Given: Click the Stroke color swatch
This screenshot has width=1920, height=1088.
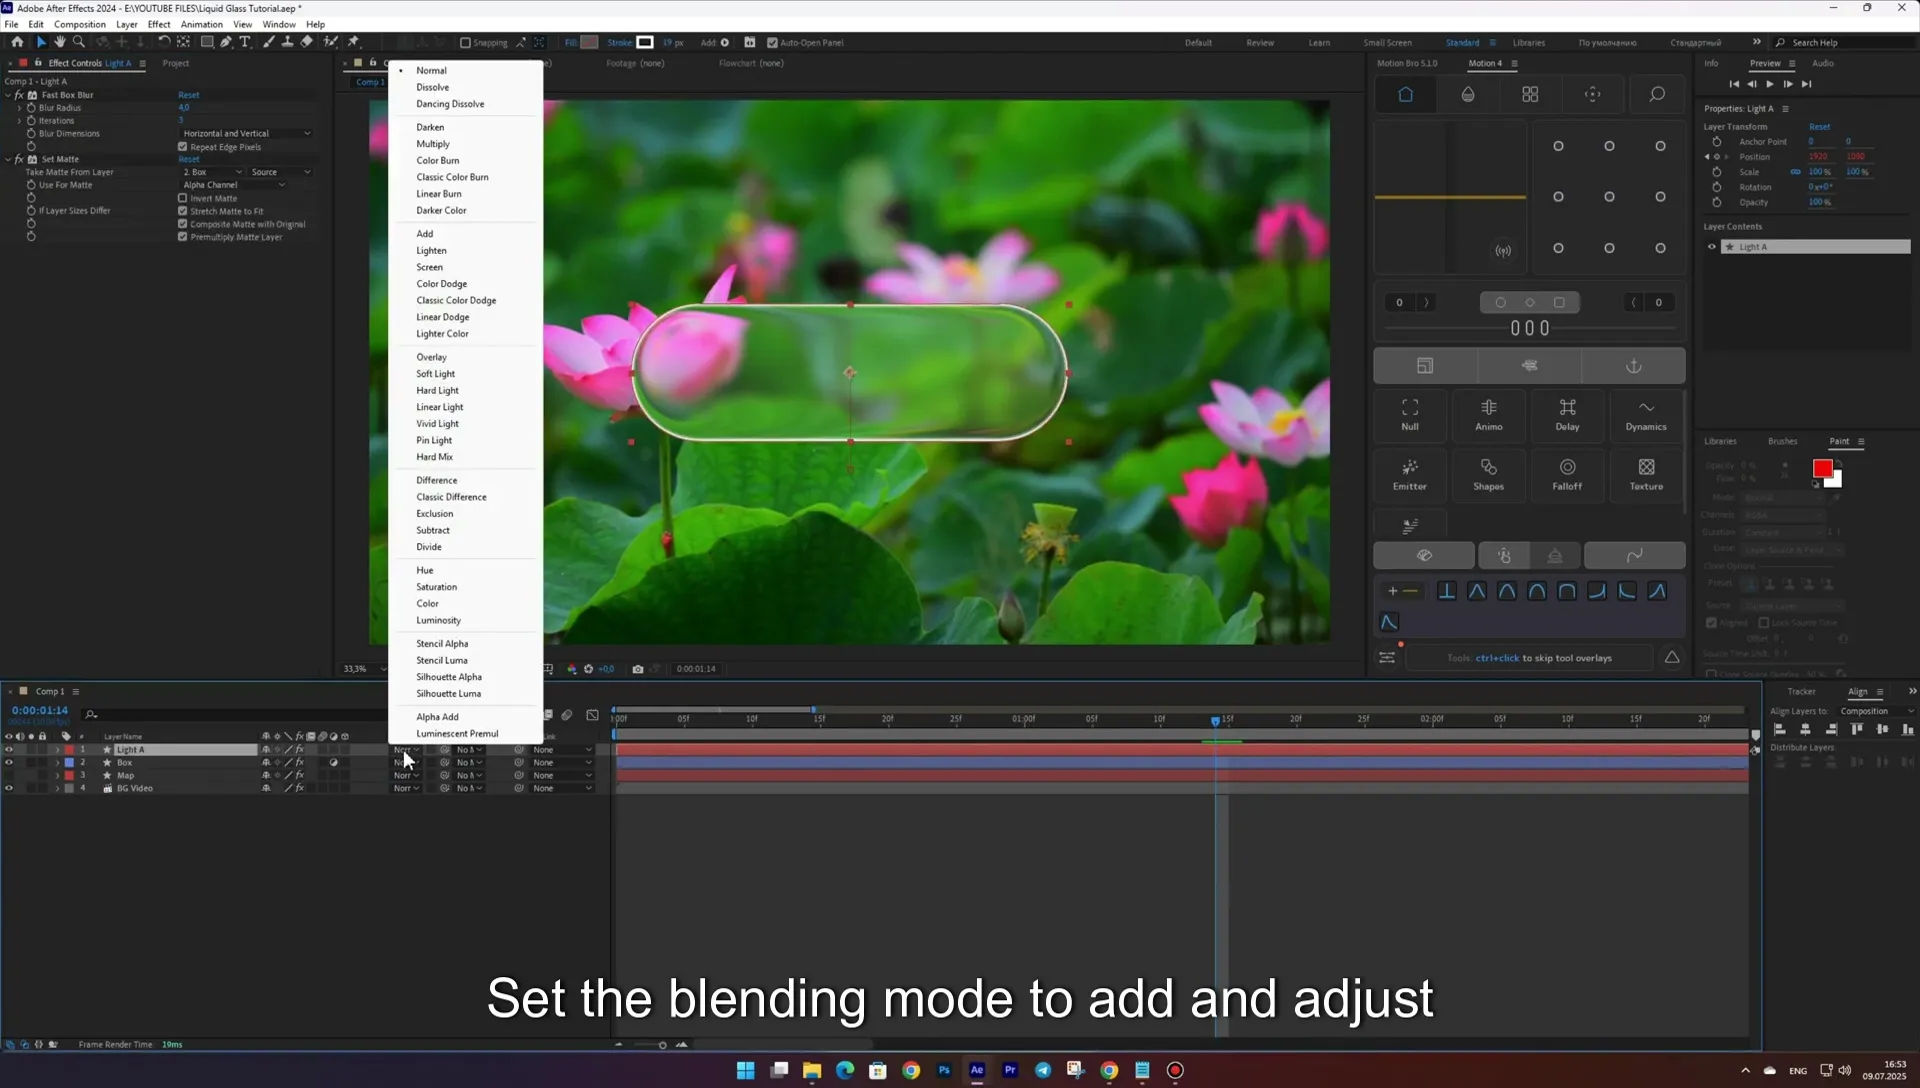Looking at the screenshot, I should pyautogui.click(x=645, y=42).
